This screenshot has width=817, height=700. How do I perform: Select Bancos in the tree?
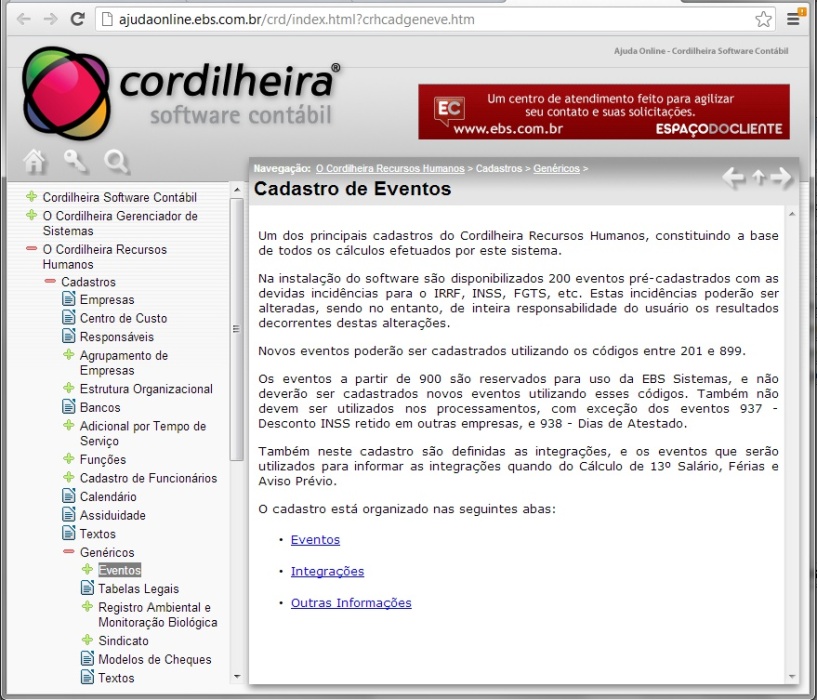coord(100,407)
